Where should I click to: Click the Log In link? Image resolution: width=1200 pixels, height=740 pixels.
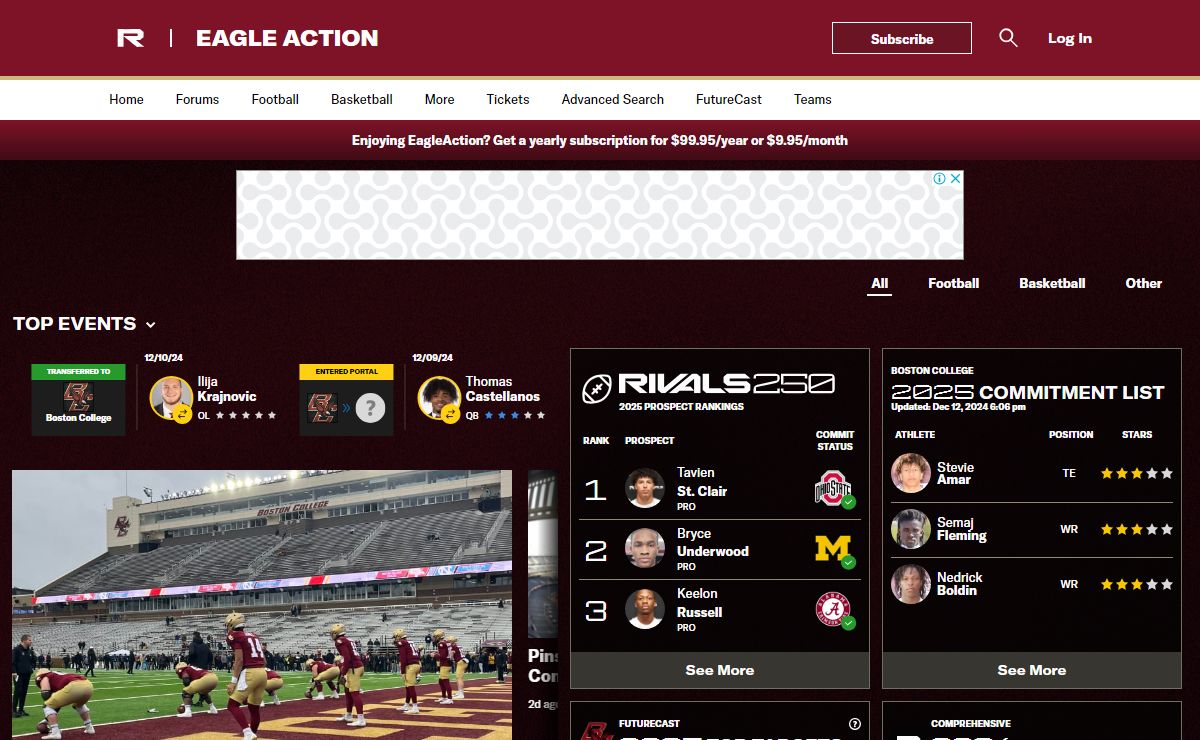click(1070, 38)
